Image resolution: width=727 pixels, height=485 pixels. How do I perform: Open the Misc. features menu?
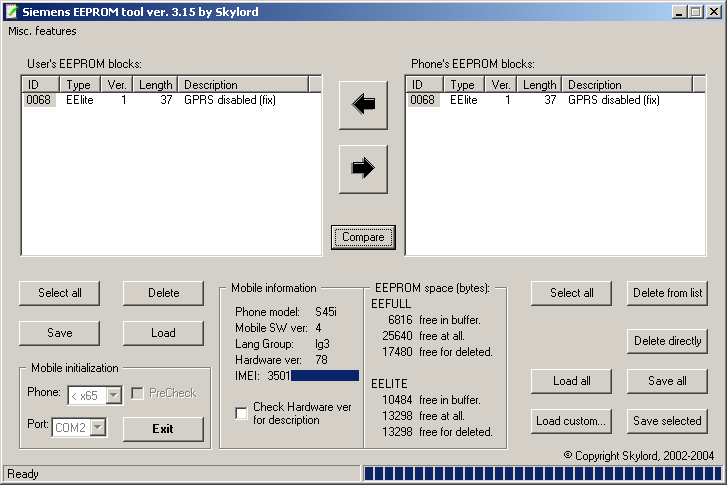point(42,31)
